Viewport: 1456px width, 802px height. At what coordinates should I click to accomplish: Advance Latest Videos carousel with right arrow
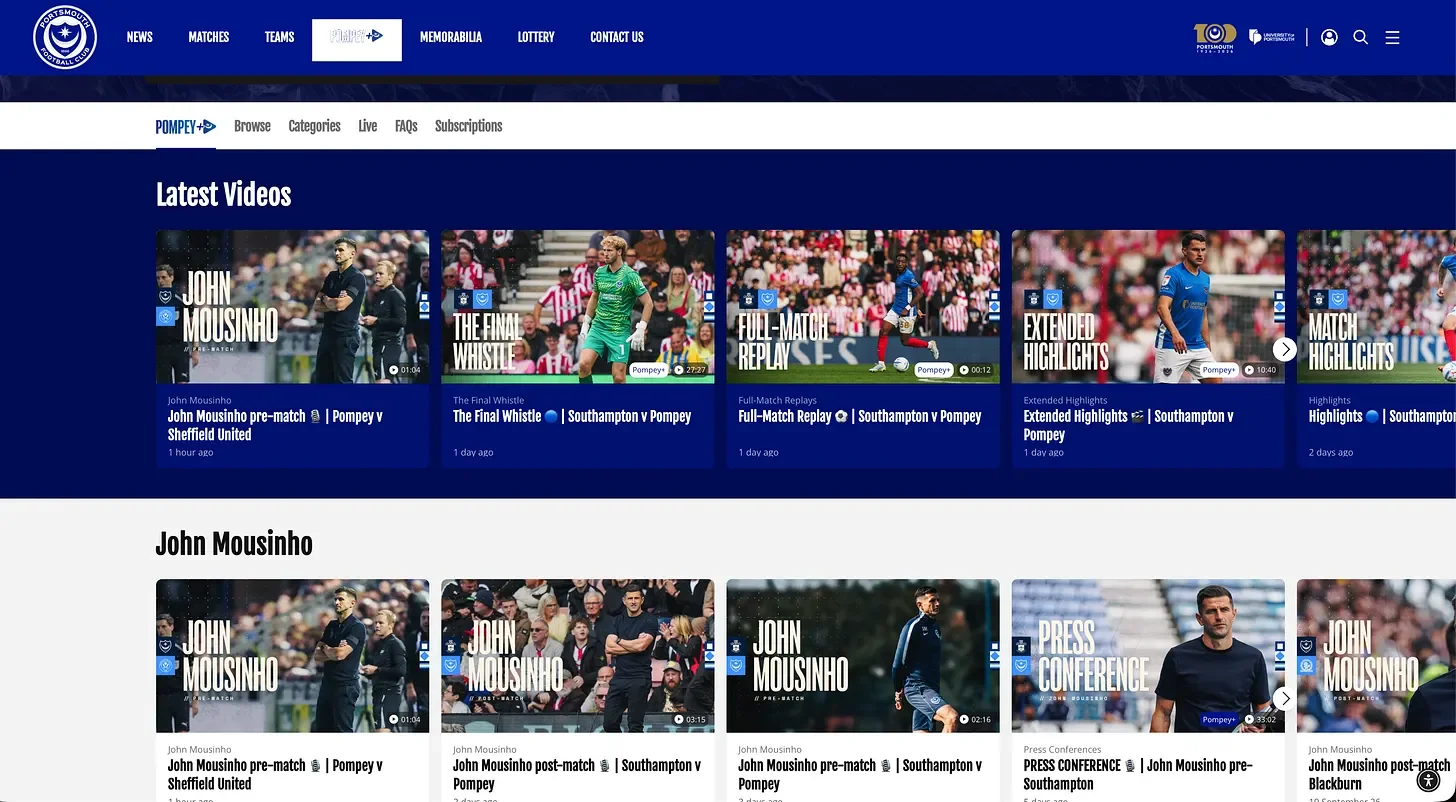tap(1285, 349)
